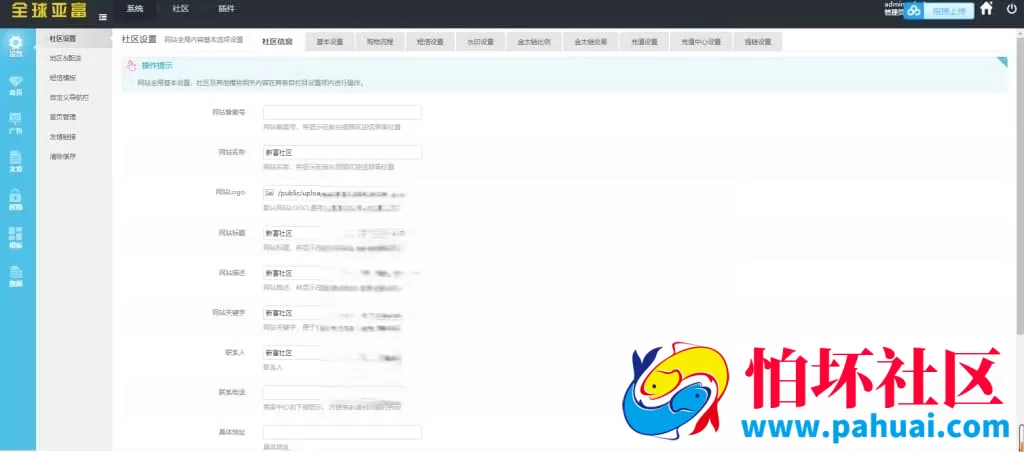Open the 模板 grid icon in sidebar

(x=15, y=238)
